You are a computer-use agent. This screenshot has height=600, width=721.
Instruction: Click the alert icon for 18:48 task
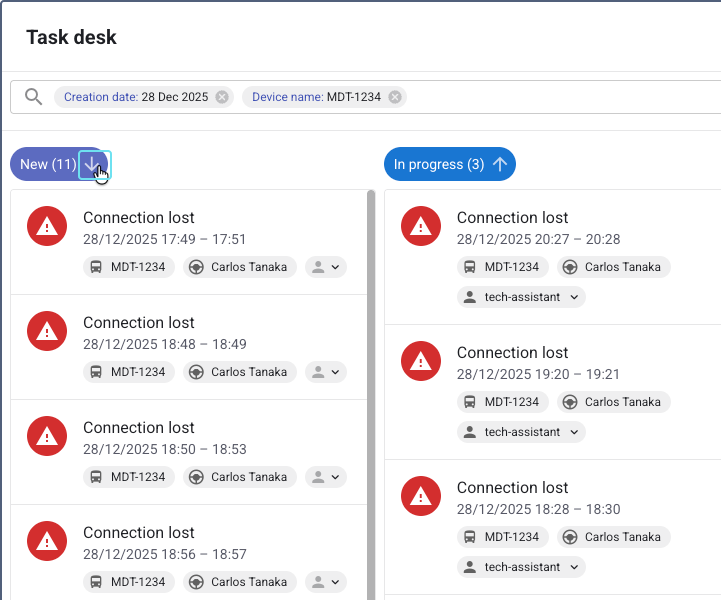(46, 332)
